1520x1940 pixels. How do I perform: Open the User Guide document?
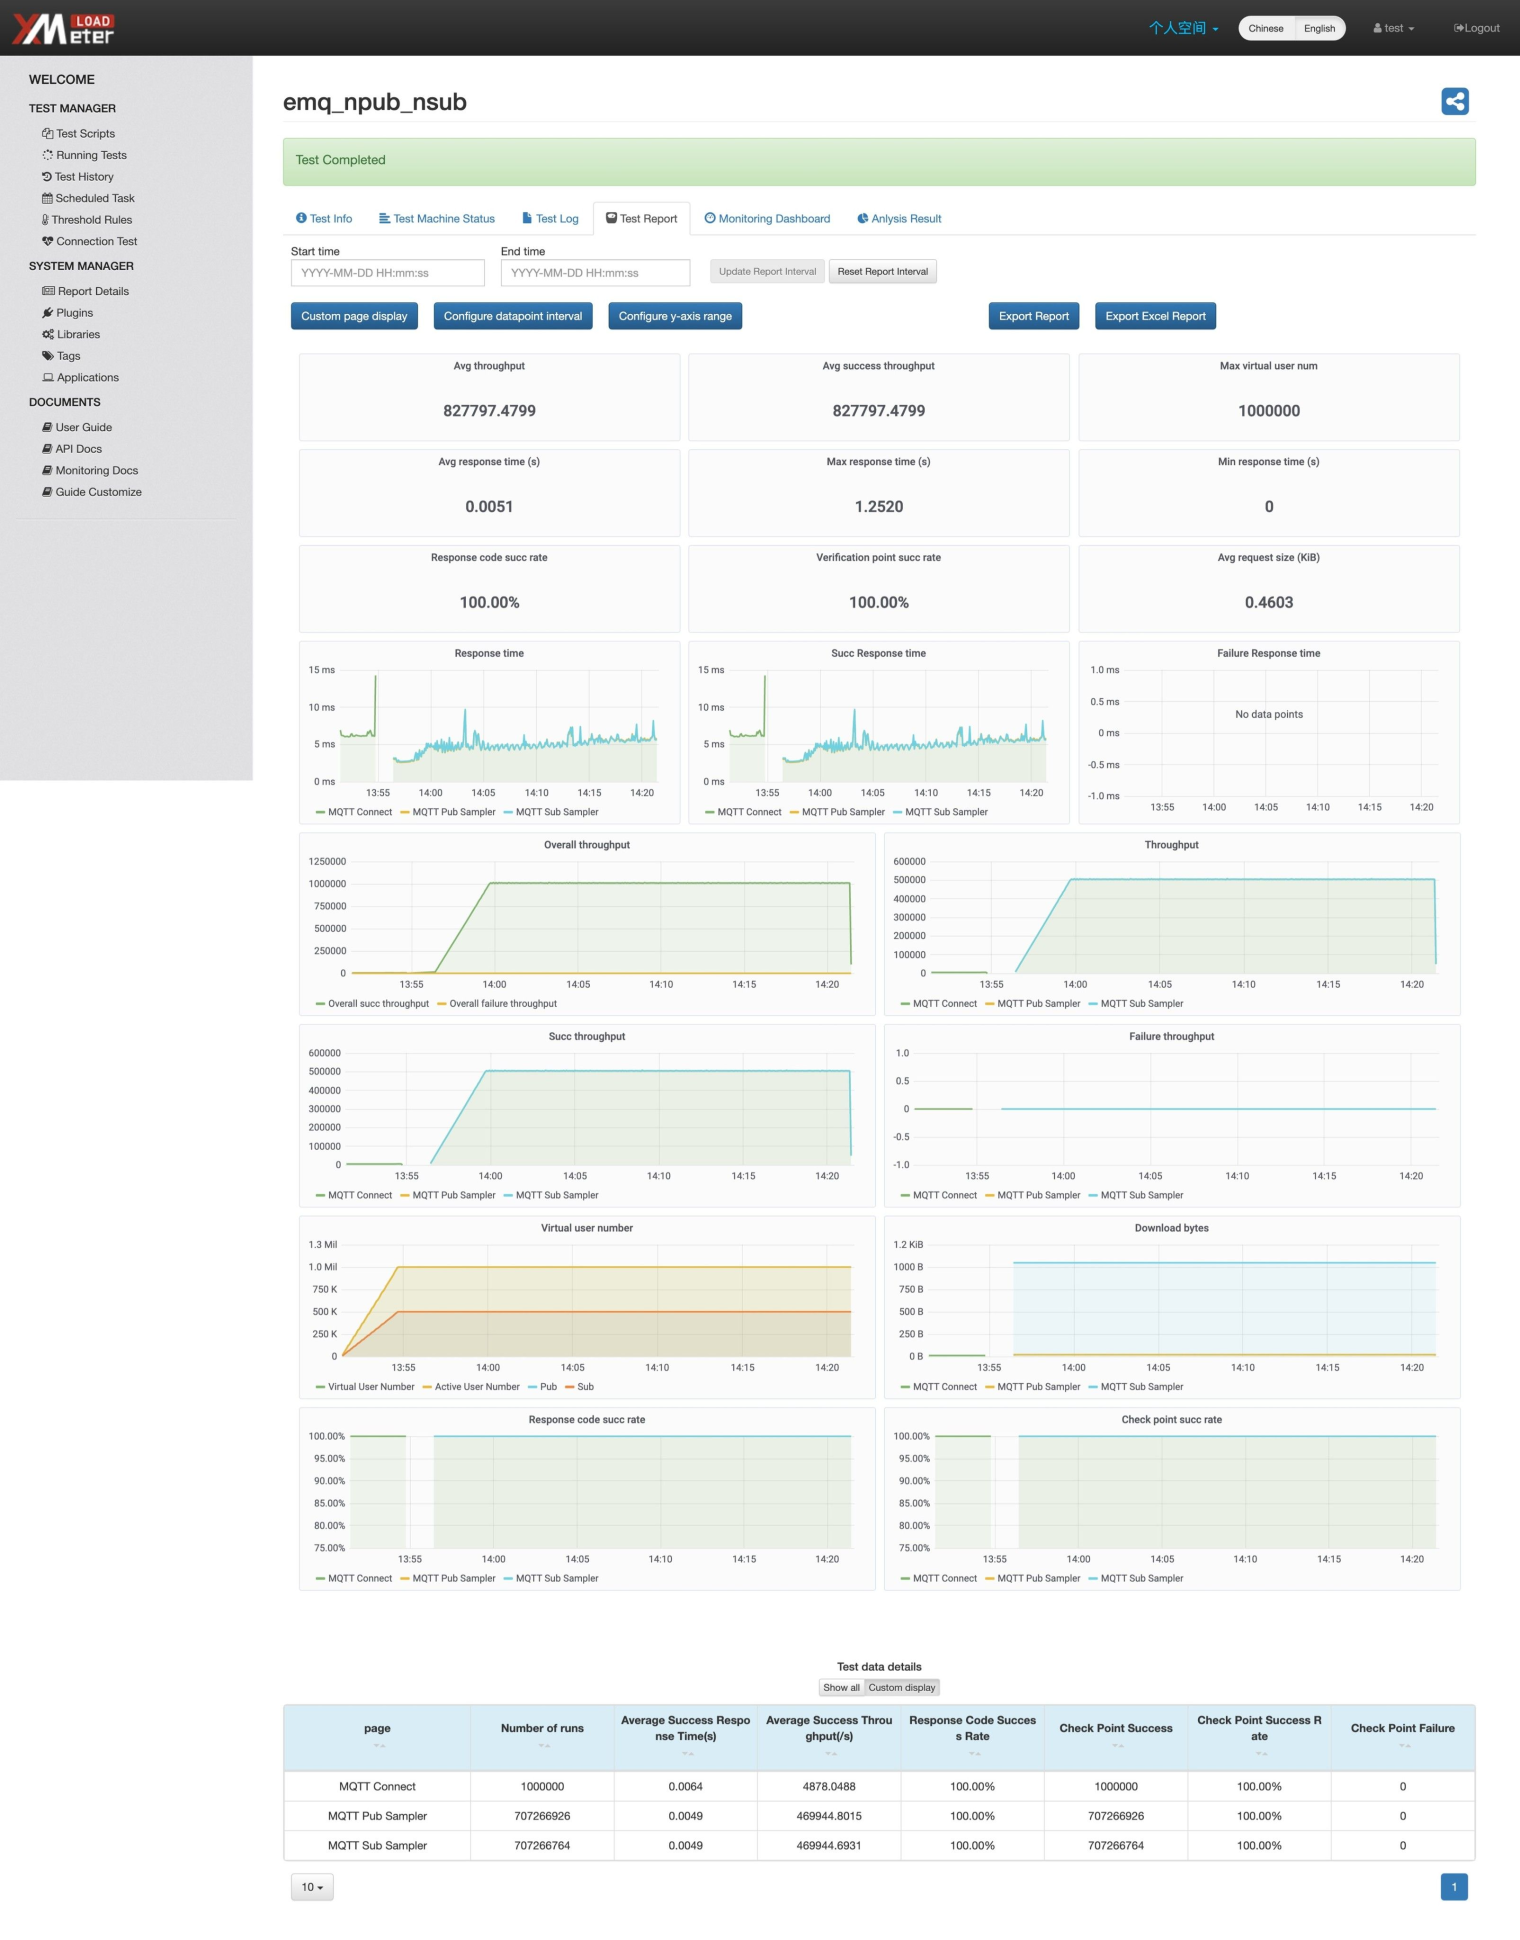[x=77, y=427]
